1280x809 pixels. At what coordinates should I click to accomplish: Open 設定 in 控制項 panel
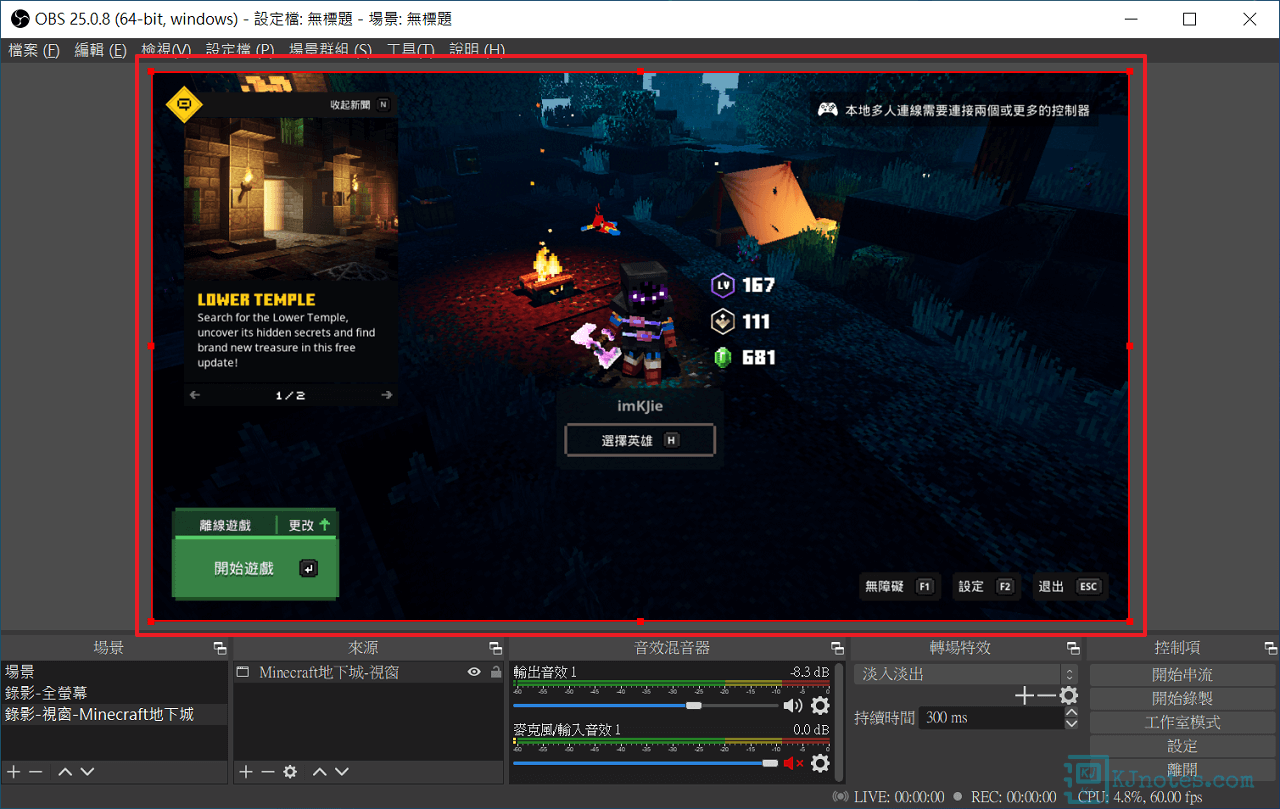coord(1182,746)
